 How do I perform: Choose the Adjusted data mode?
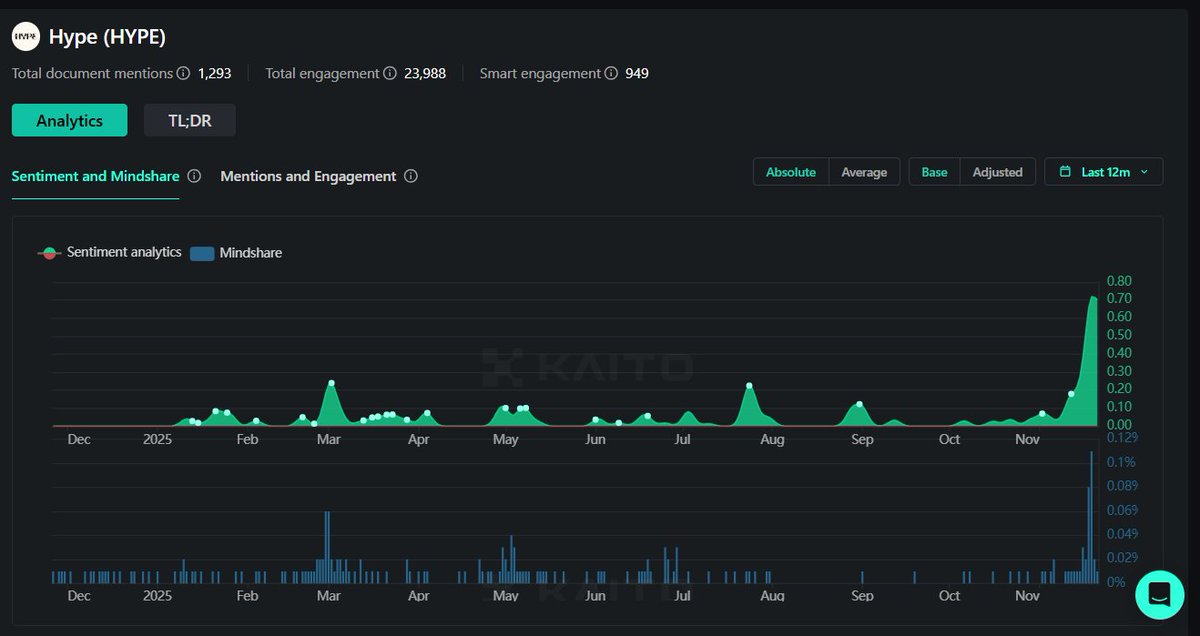pyautogui.click(x=998, y=172)
